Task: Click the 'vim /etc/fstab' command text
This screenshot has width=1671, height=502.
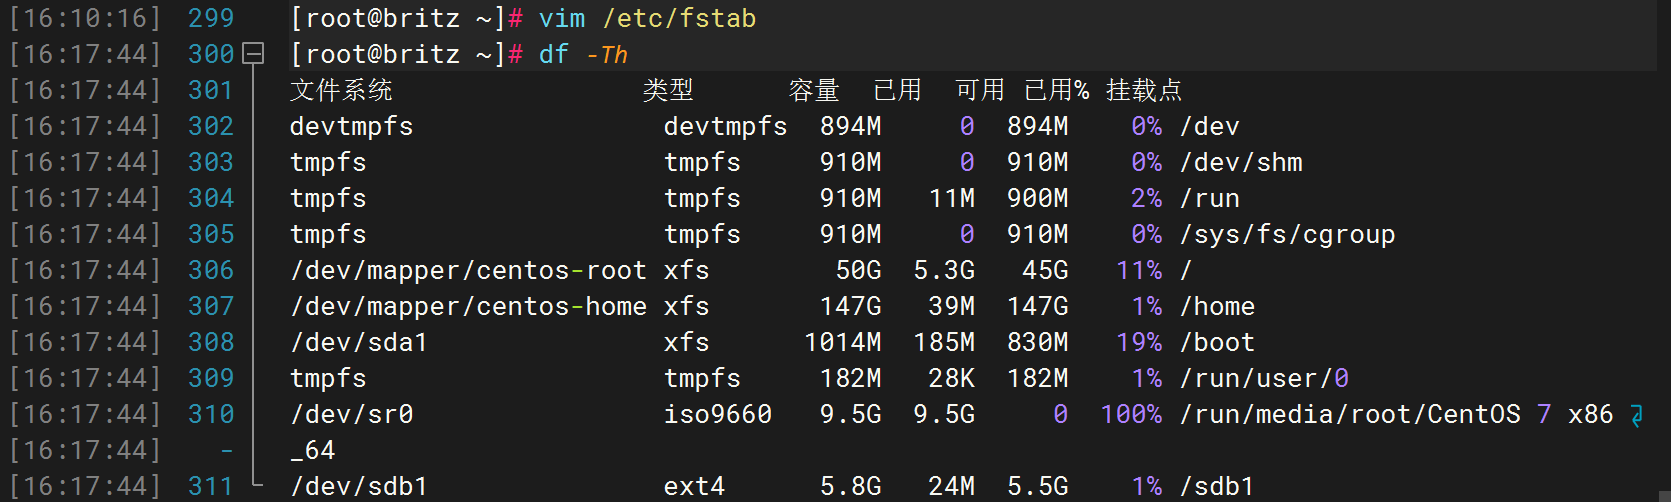Action: coord(647,18)
